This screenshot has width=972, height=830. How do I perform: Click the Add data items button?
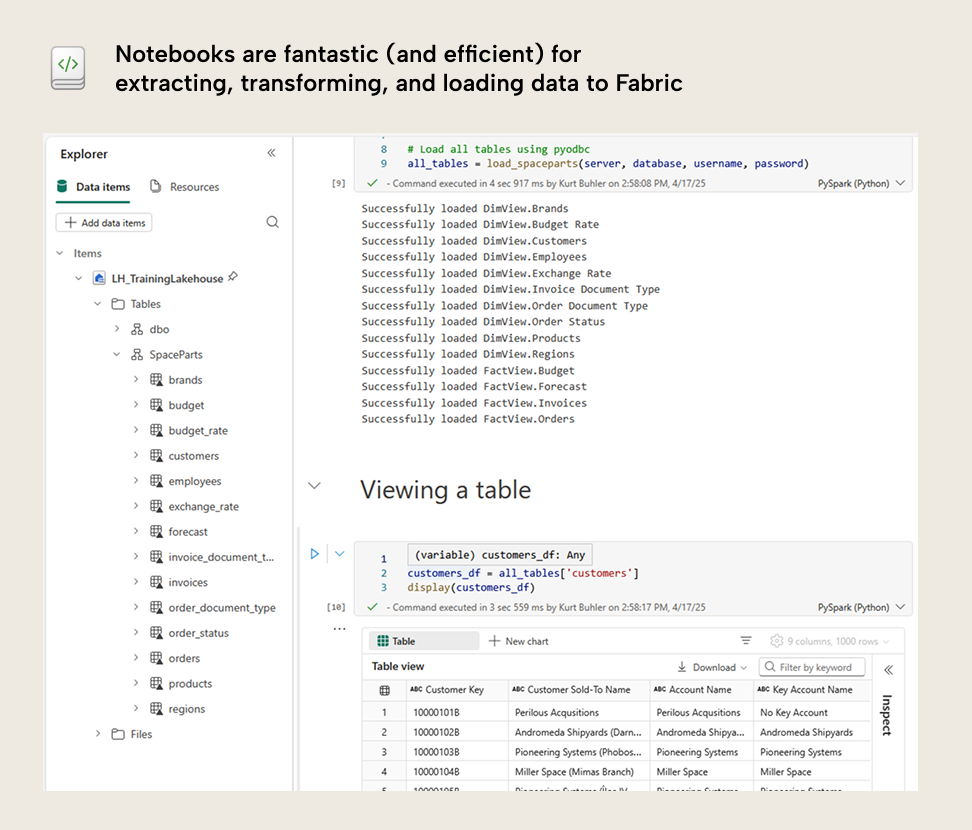[103, 222]
